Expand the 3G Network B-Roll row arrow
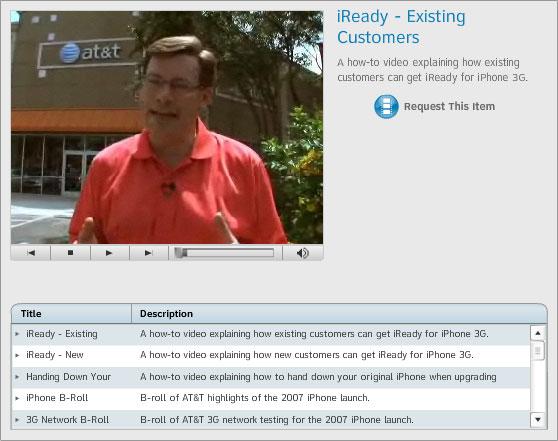The height and width of the screenshot is (441, 558). [17, 420]
